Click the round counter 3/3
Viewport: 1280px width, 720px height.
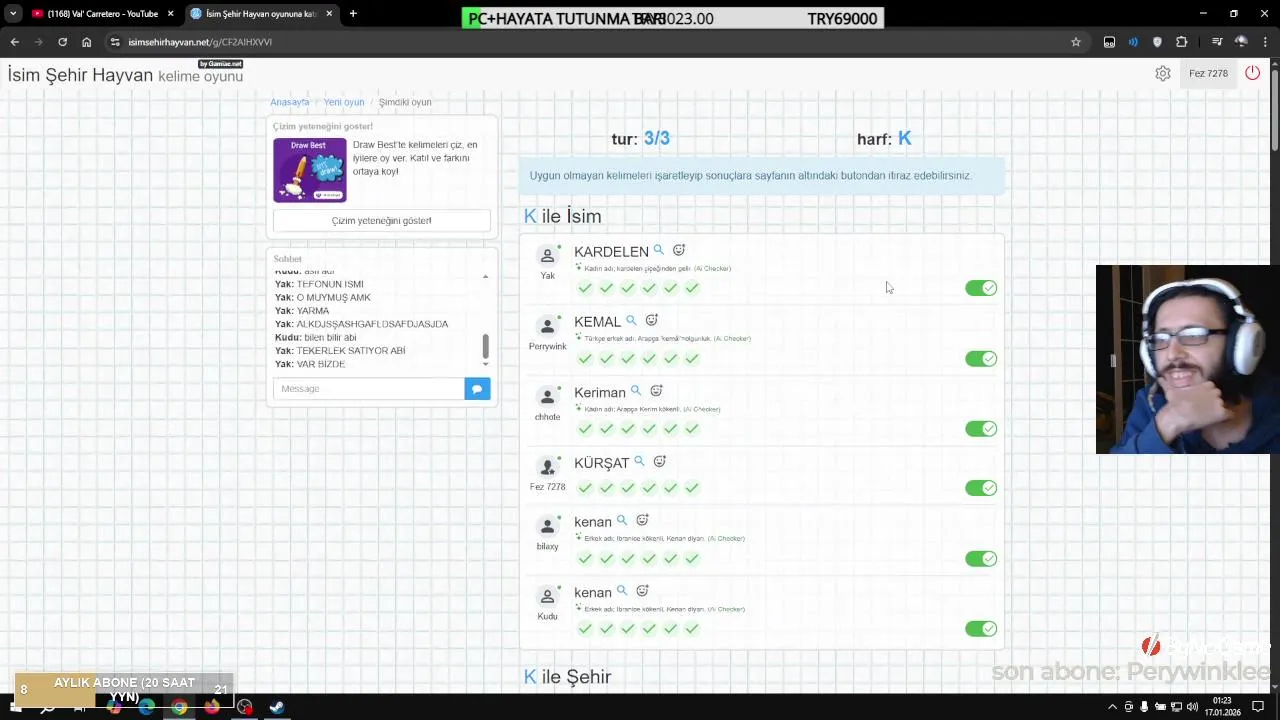(x=657, y=139)
